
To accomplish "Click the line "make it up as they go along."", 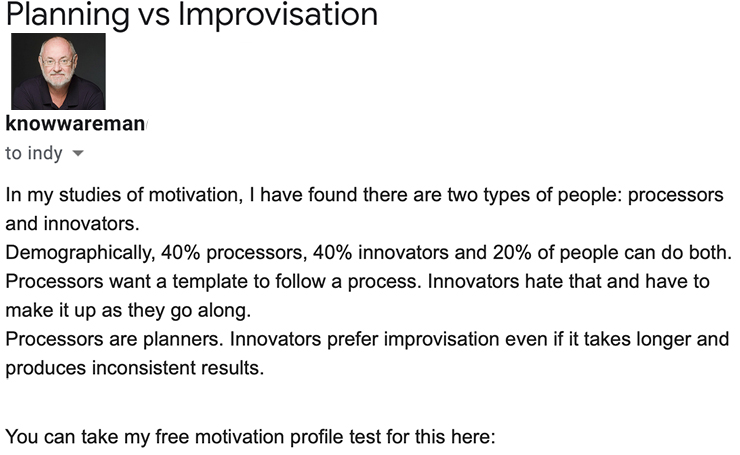I will pyautogui.click(x=128, y=311).
